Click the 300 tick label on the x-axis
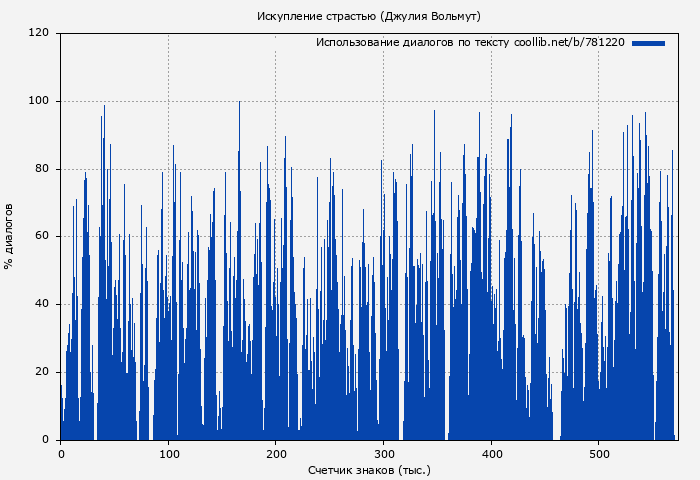 (x=383, y=454)
